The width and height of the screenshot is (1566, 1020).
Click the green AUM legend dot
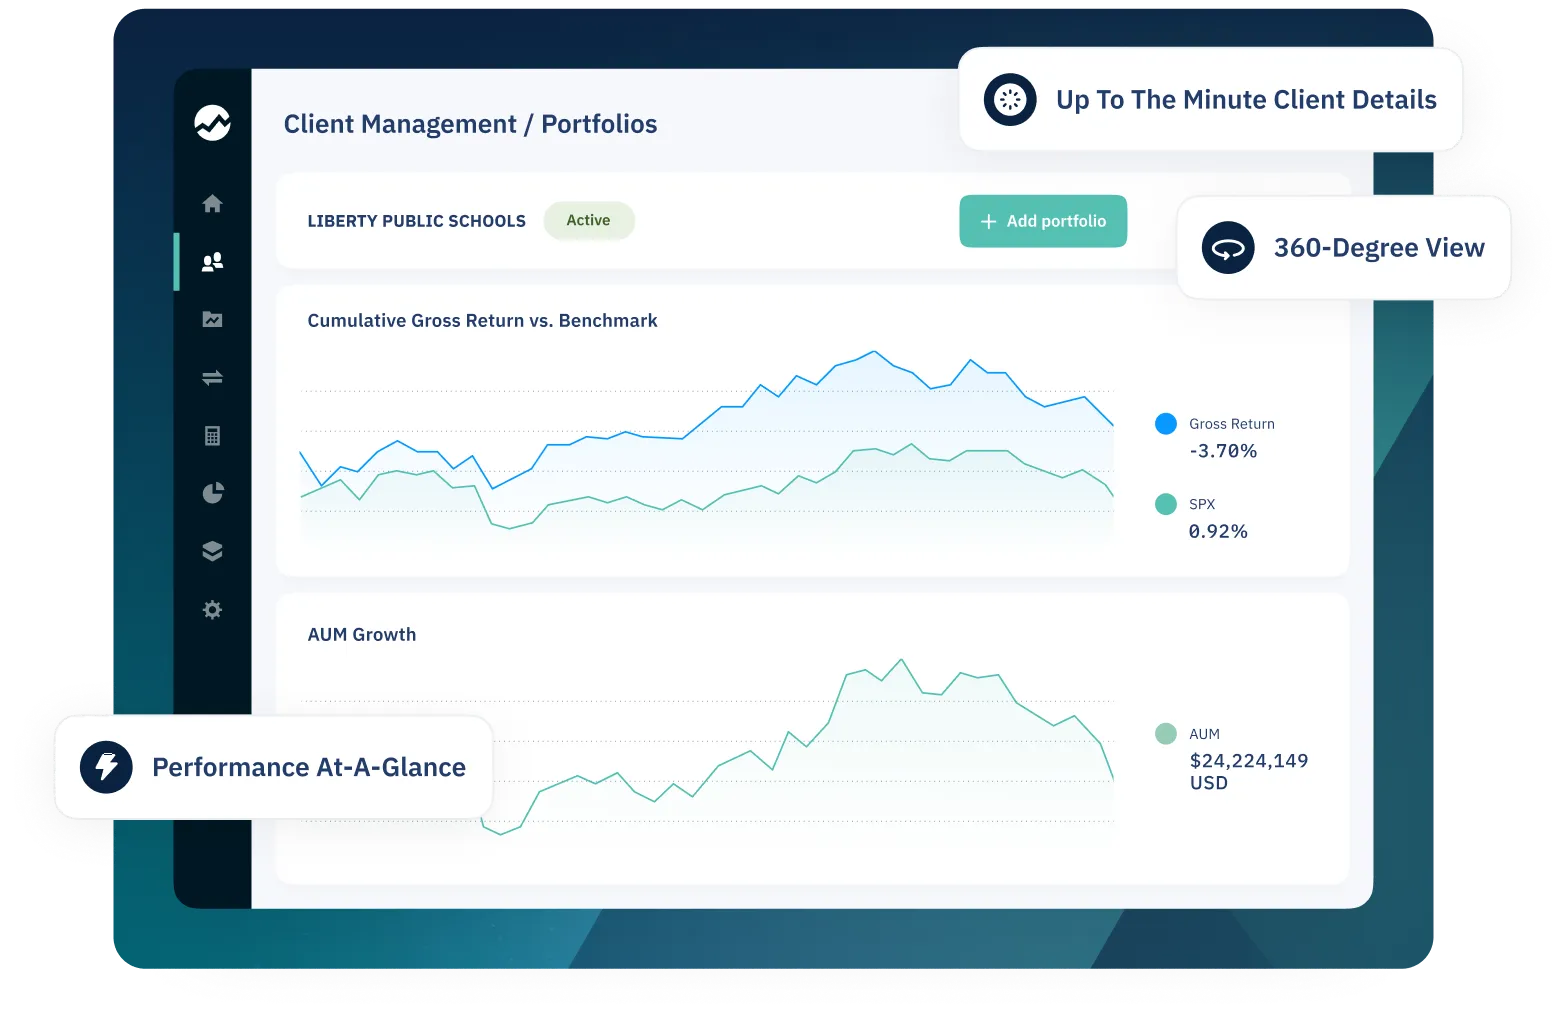click(1166, 734)
